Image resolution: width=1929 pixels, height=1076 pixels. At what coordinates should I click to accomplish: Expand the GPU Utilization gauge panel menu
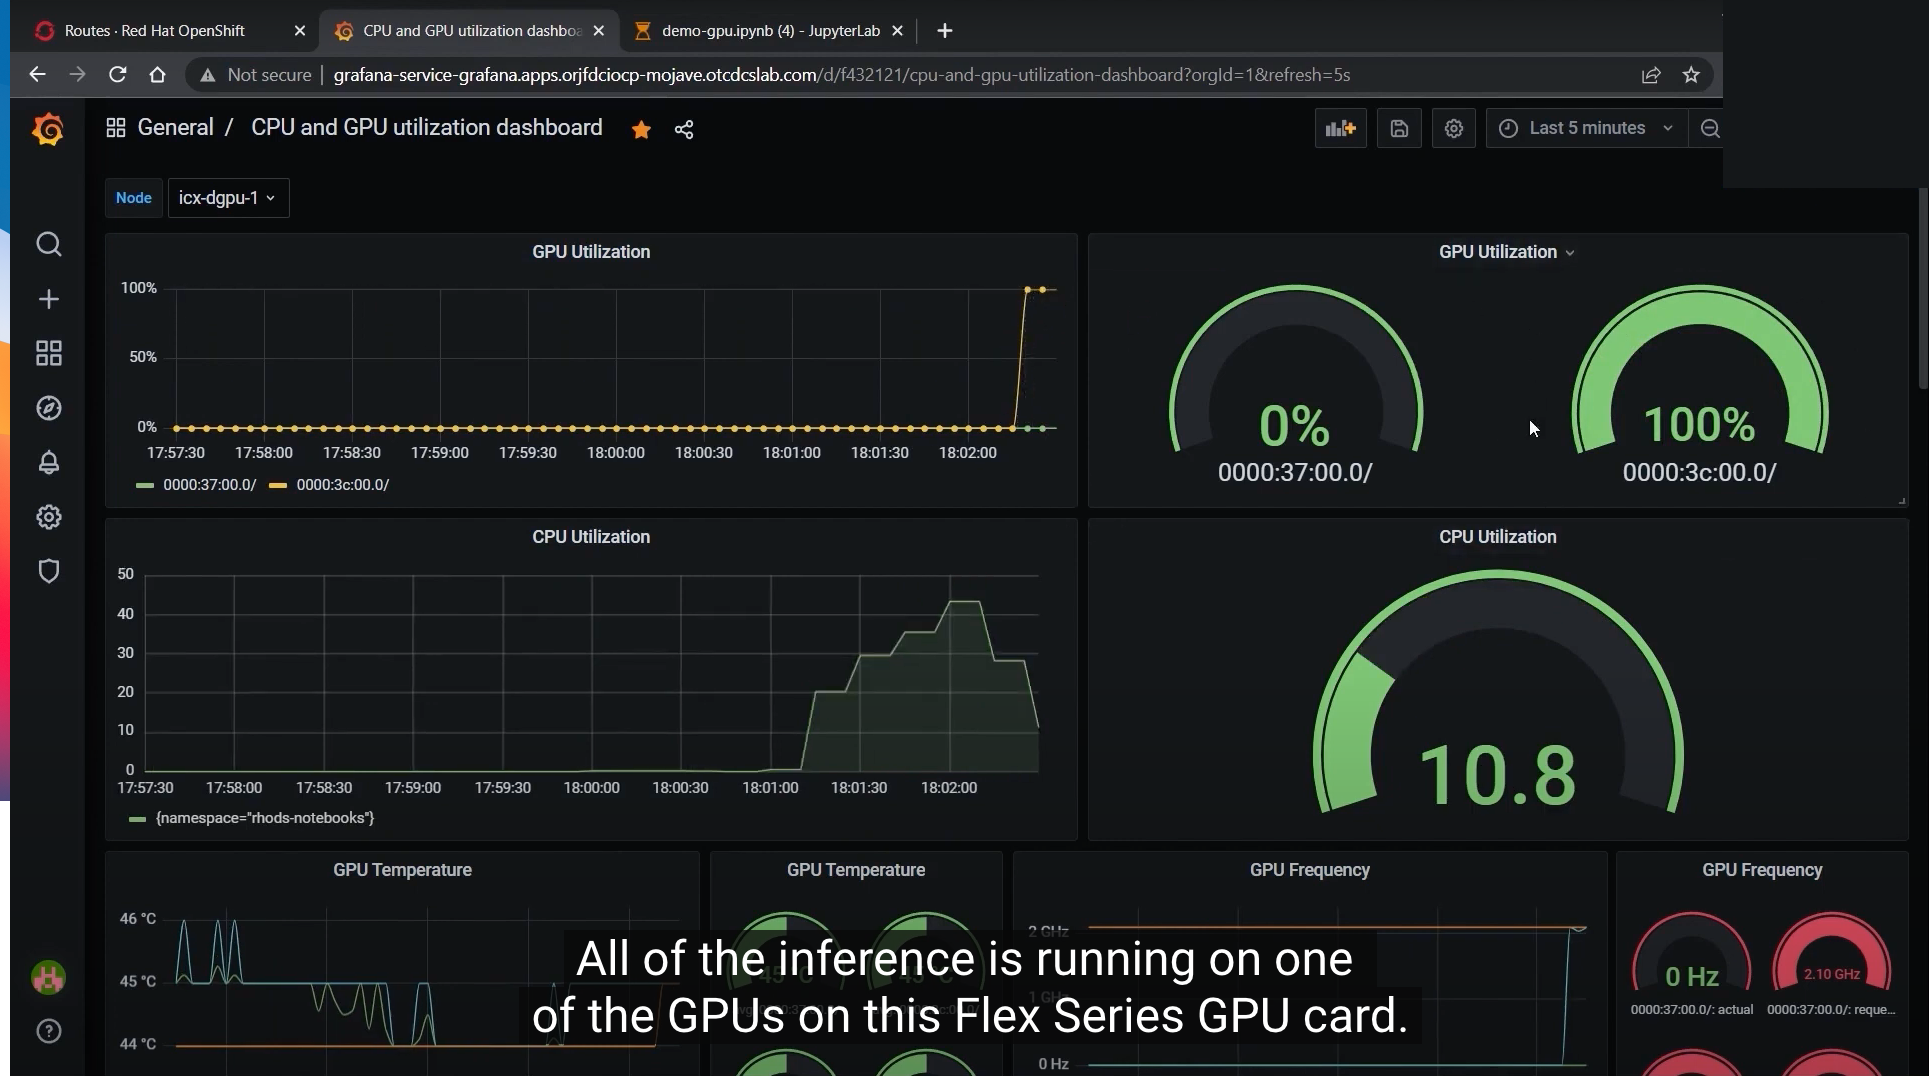pyautogui.click(x=1506, y=252)
